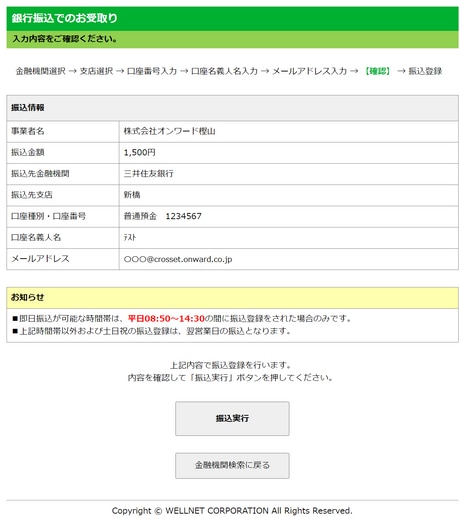460x523 pixels.
Task: Click the bank name 三井住友銀行
Action: [x=149, y=173]
